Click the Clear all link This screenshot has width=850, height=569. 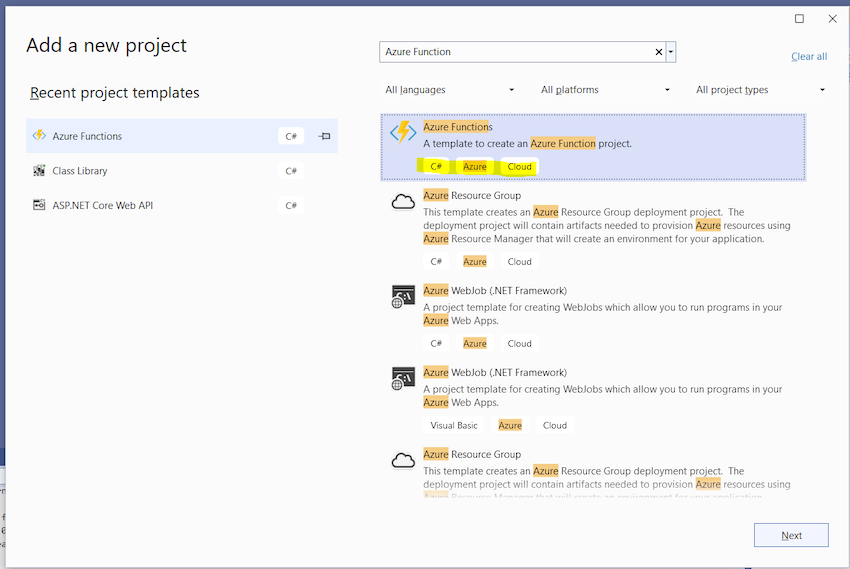(x=809, y=56)
